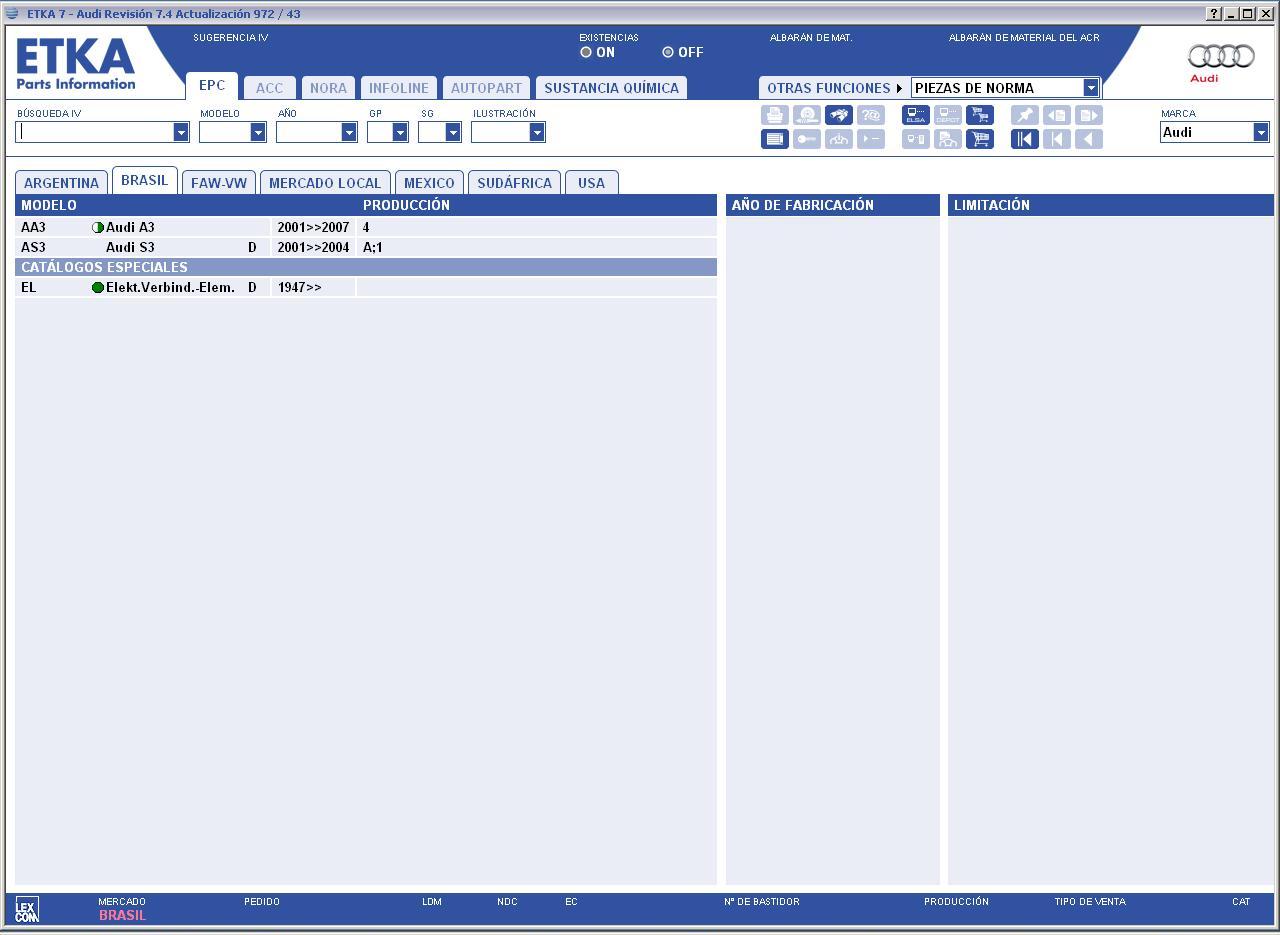Set Existencias to ON
This screenshot has width=1280, height=935.
pyautogui.click(x=586, y=52)
